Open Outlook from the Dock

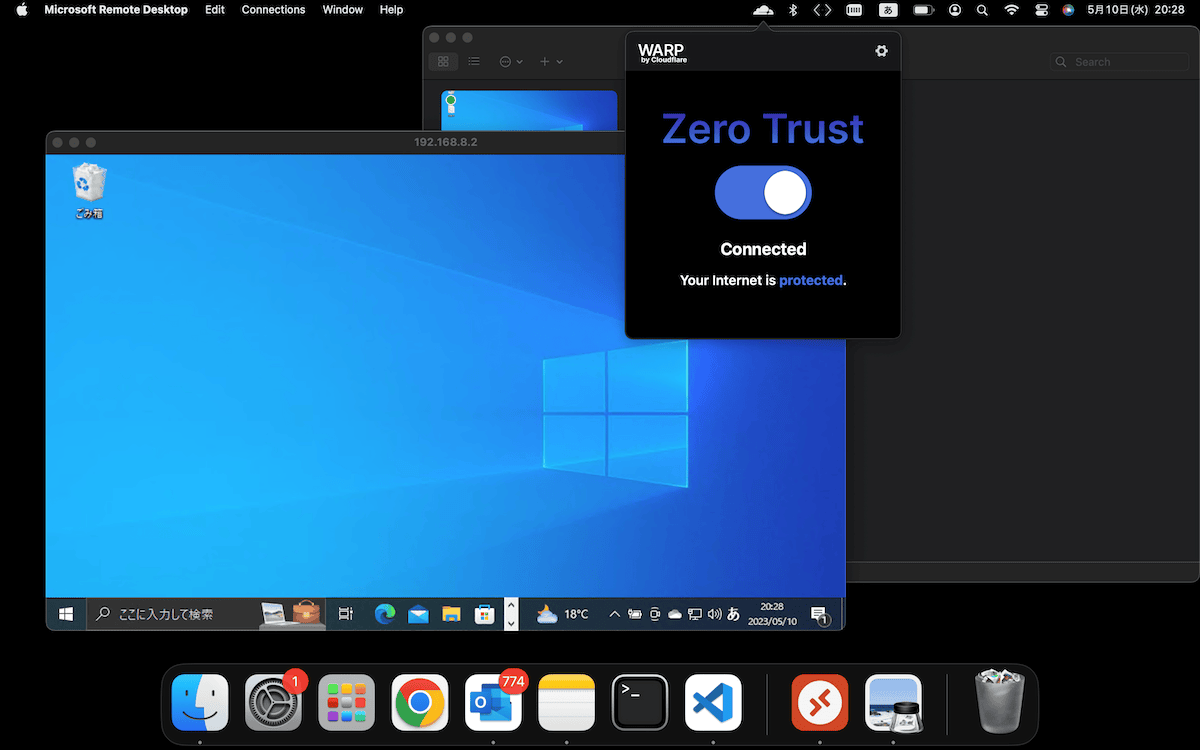click(x=494, y=703)
